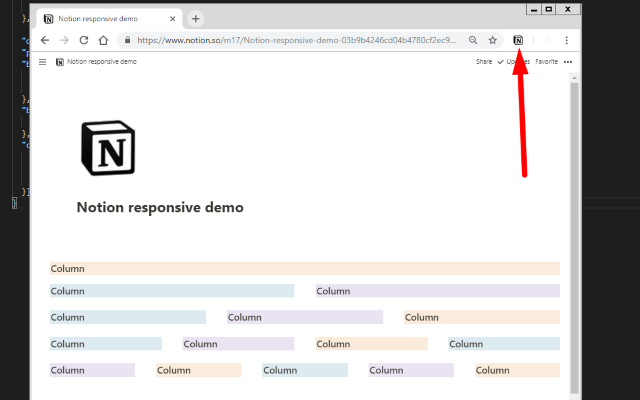Minimize the browser window
This screenshot has width=640, height=400.
tap(534, 9)
